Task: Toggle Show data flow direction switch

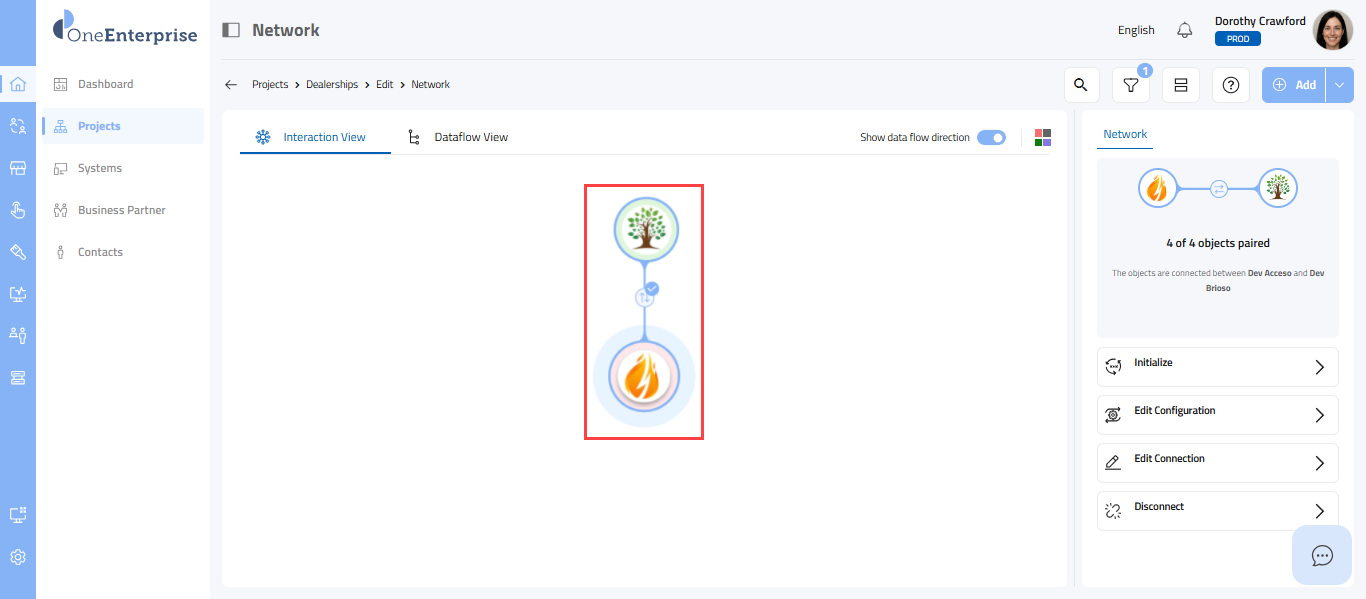Action: pyautogui.click(x=991, y=137)
